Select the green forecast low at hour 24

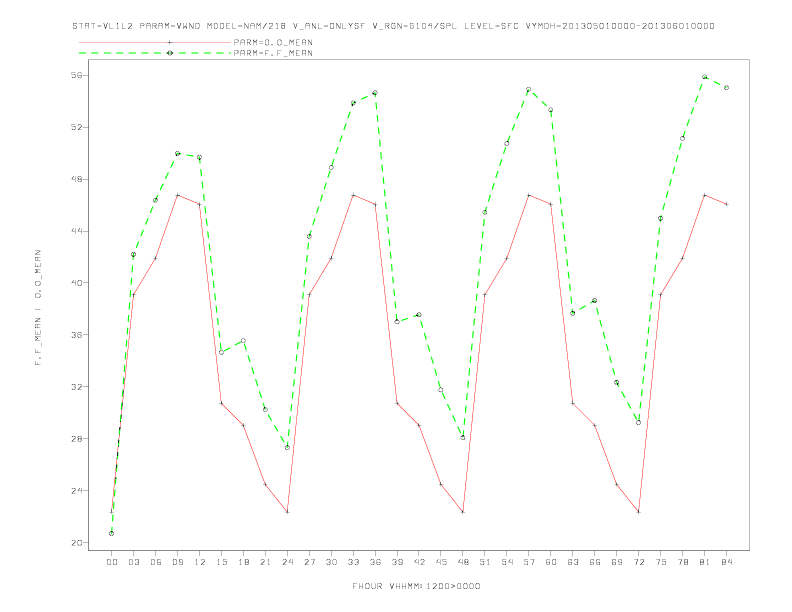coord(287,447)
